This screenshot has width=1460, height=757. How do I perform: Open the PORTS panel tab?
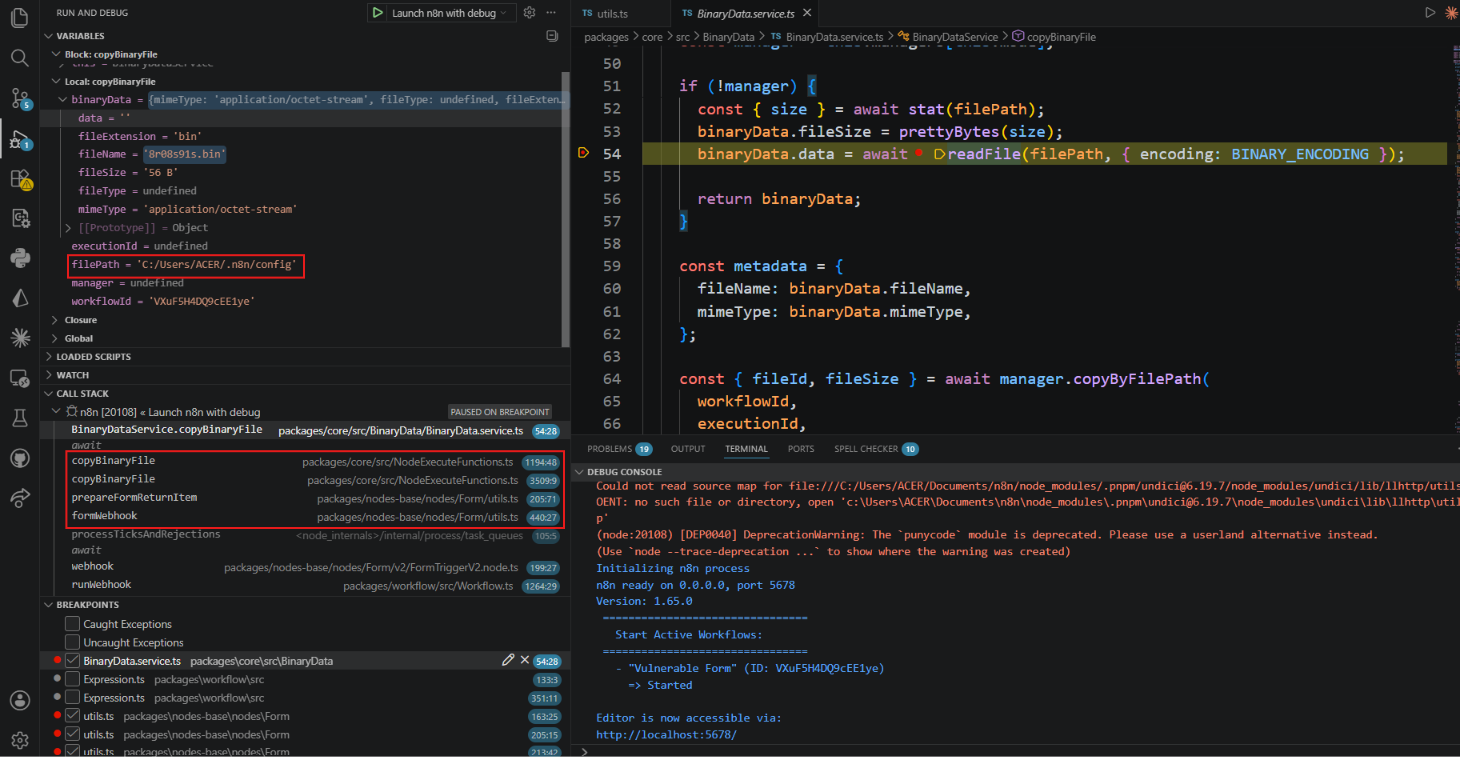point(801,449)
